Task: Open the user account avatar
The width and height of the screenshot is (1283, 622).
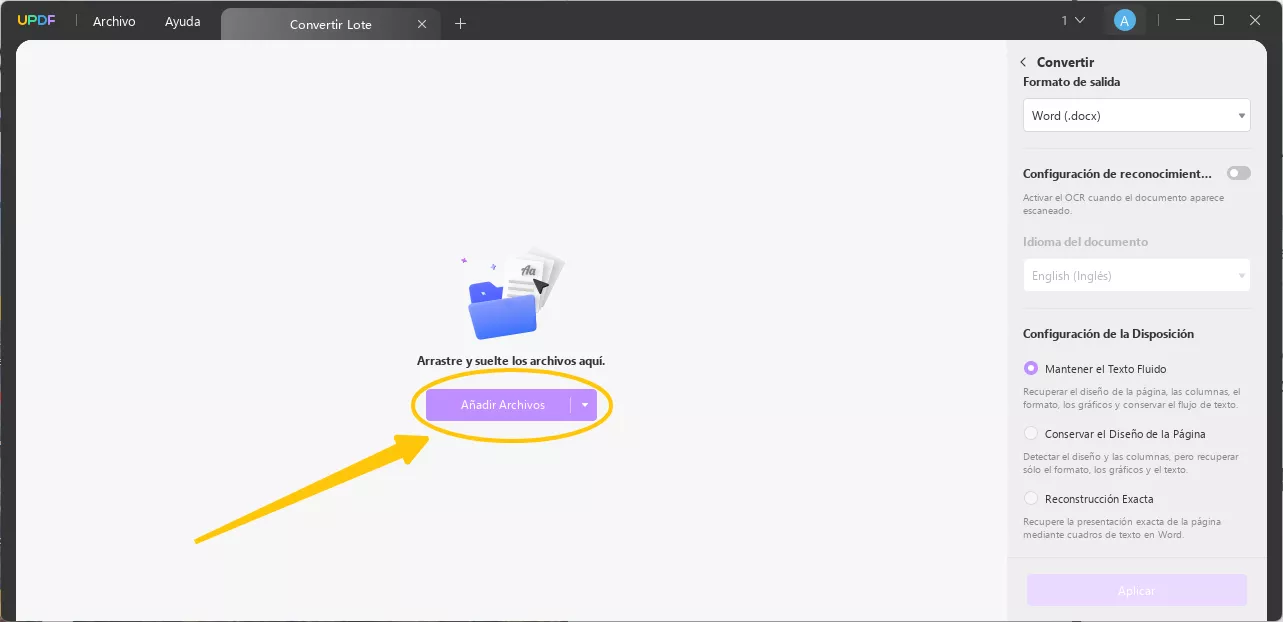Action: point(1125,20)
